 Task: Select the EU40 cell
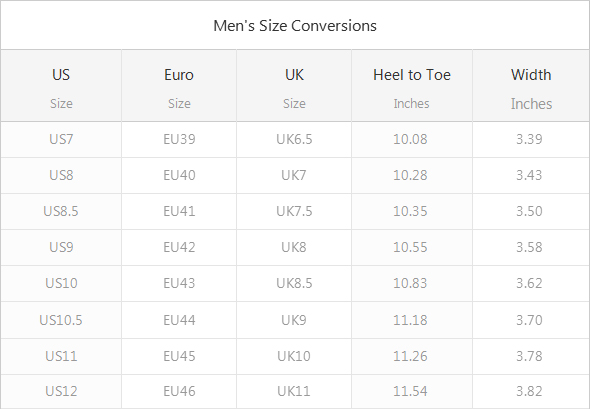[179, 175]
